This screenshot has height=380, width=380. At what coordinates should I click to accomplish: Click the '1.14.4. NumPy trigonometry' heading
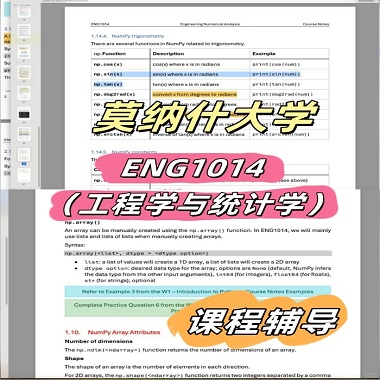click(x=127, y=36)
